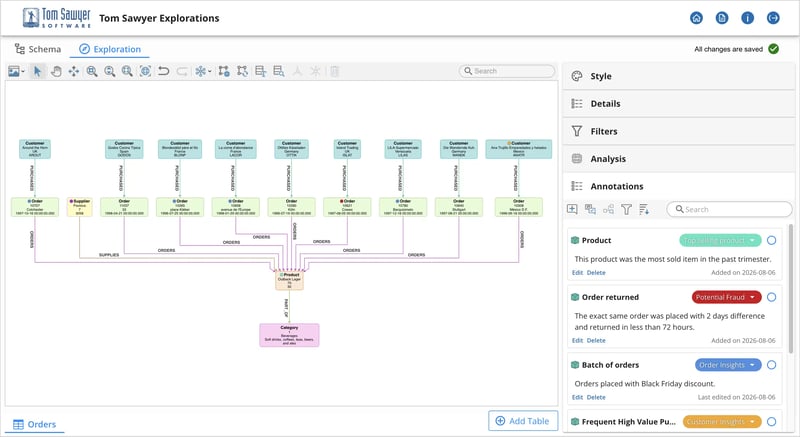Select the Batch of orders radio circle
Viewport: 800px width, 437px height.
tap(771, 365)
